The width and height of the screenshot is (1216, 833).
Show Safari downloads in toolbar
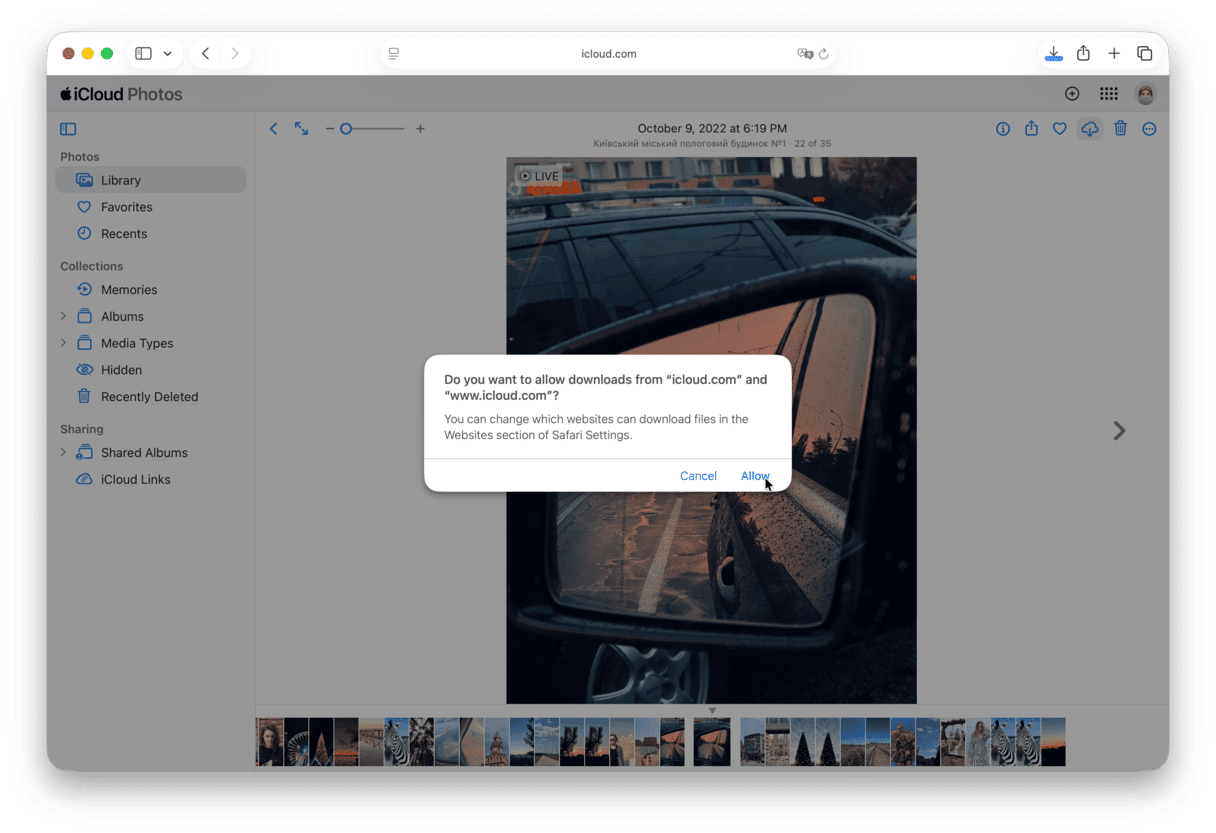pos(1053,54)
